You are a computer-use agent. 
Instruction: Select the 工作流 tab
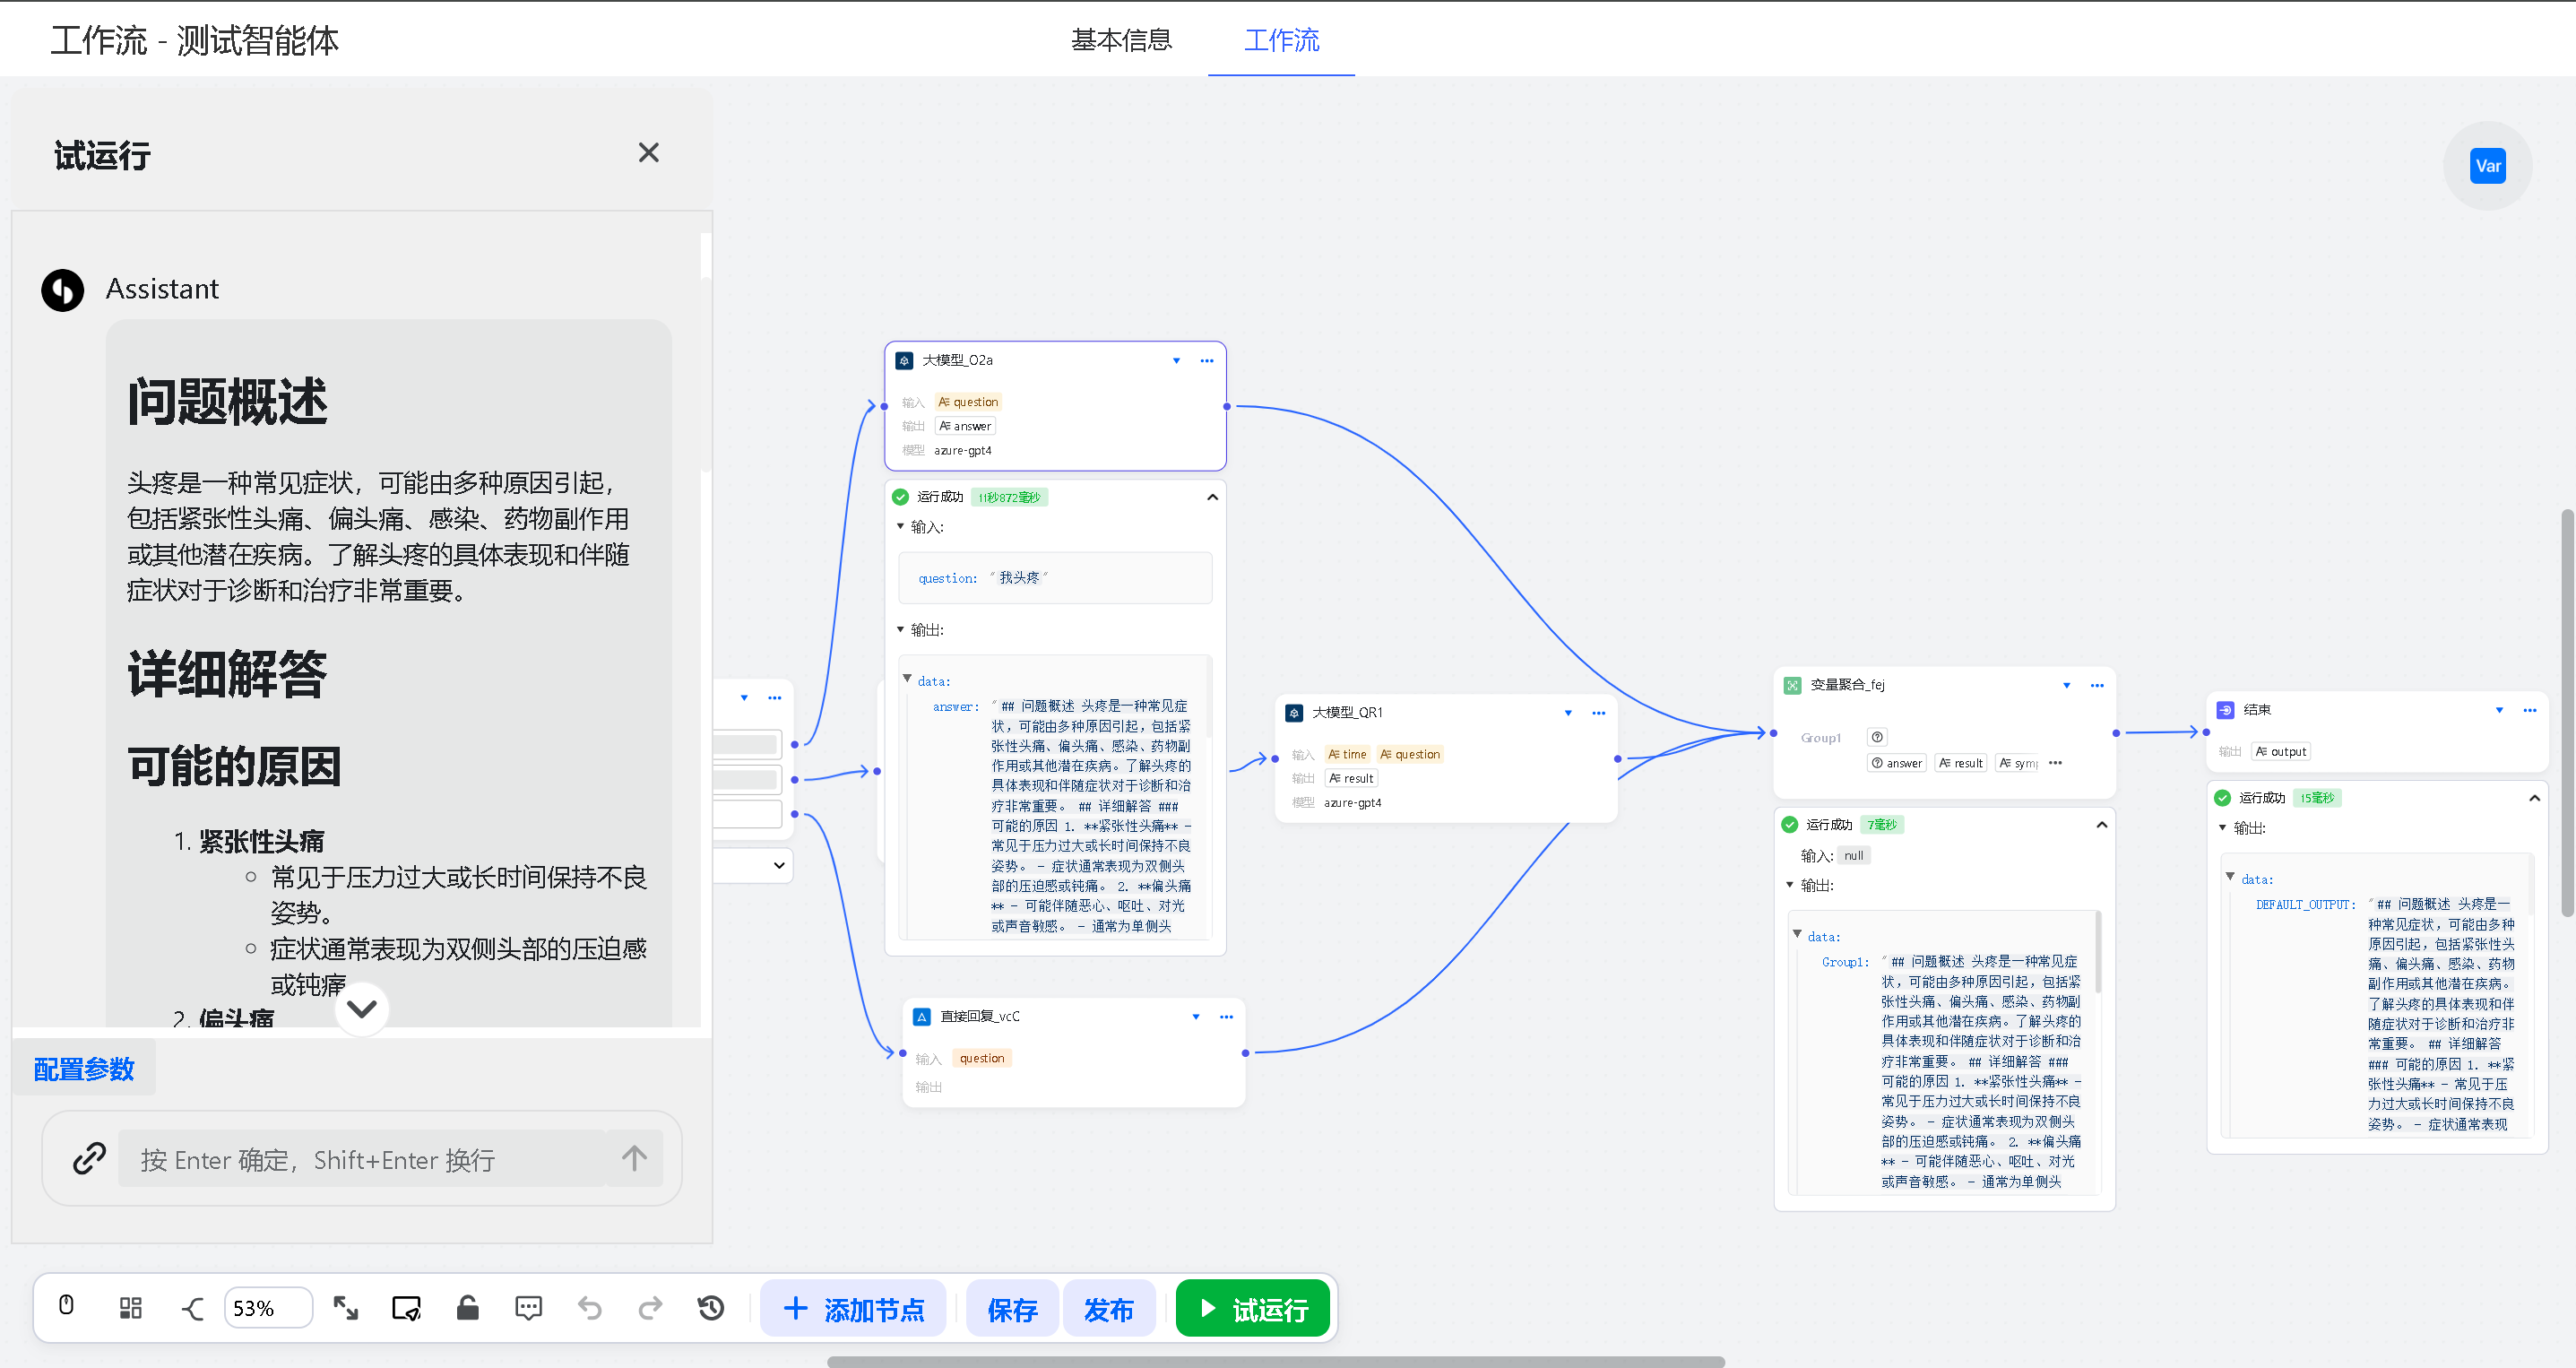(1281, 40)
